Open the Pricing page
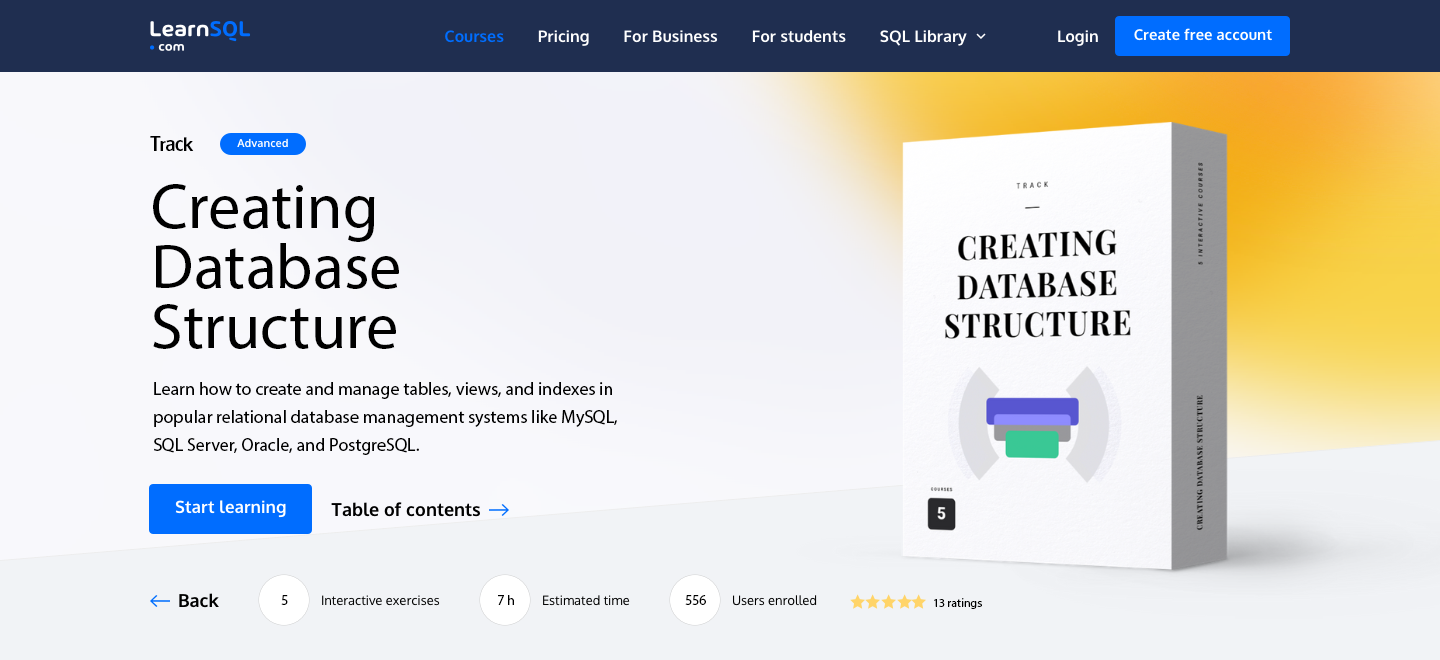The height and width of the screenshot is (660, 1440). (x=563, y=36)
